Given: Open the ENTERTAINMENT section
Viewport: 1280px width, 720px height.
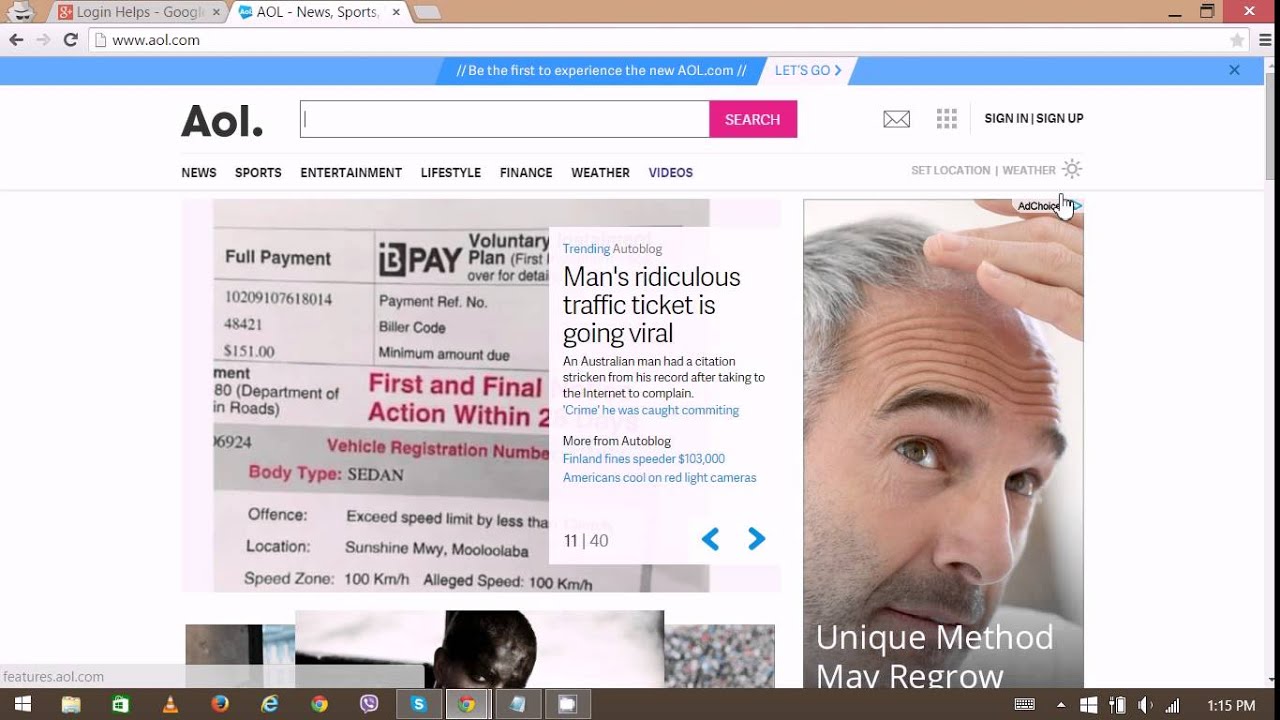Looking at the screenshot, I should 351,173.
